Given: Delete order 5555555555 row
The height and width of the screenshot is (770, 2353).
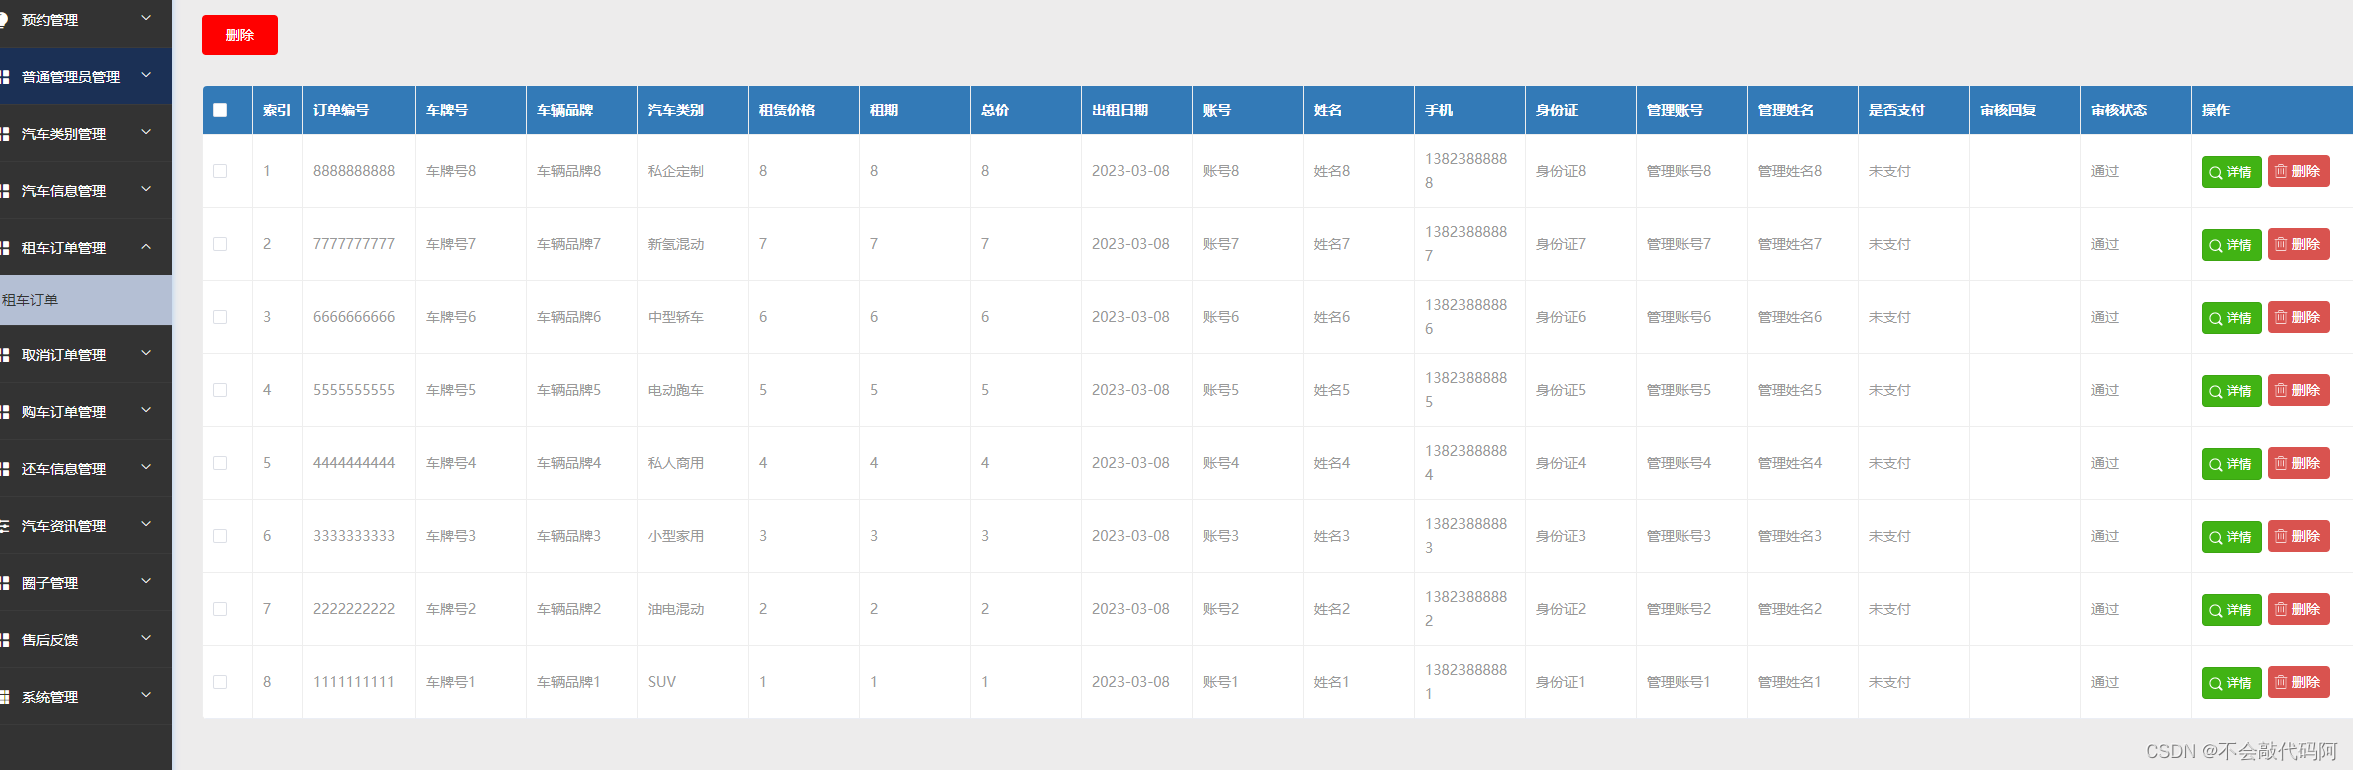Looking at the screenshot, I should click(x=2298, y=390).
